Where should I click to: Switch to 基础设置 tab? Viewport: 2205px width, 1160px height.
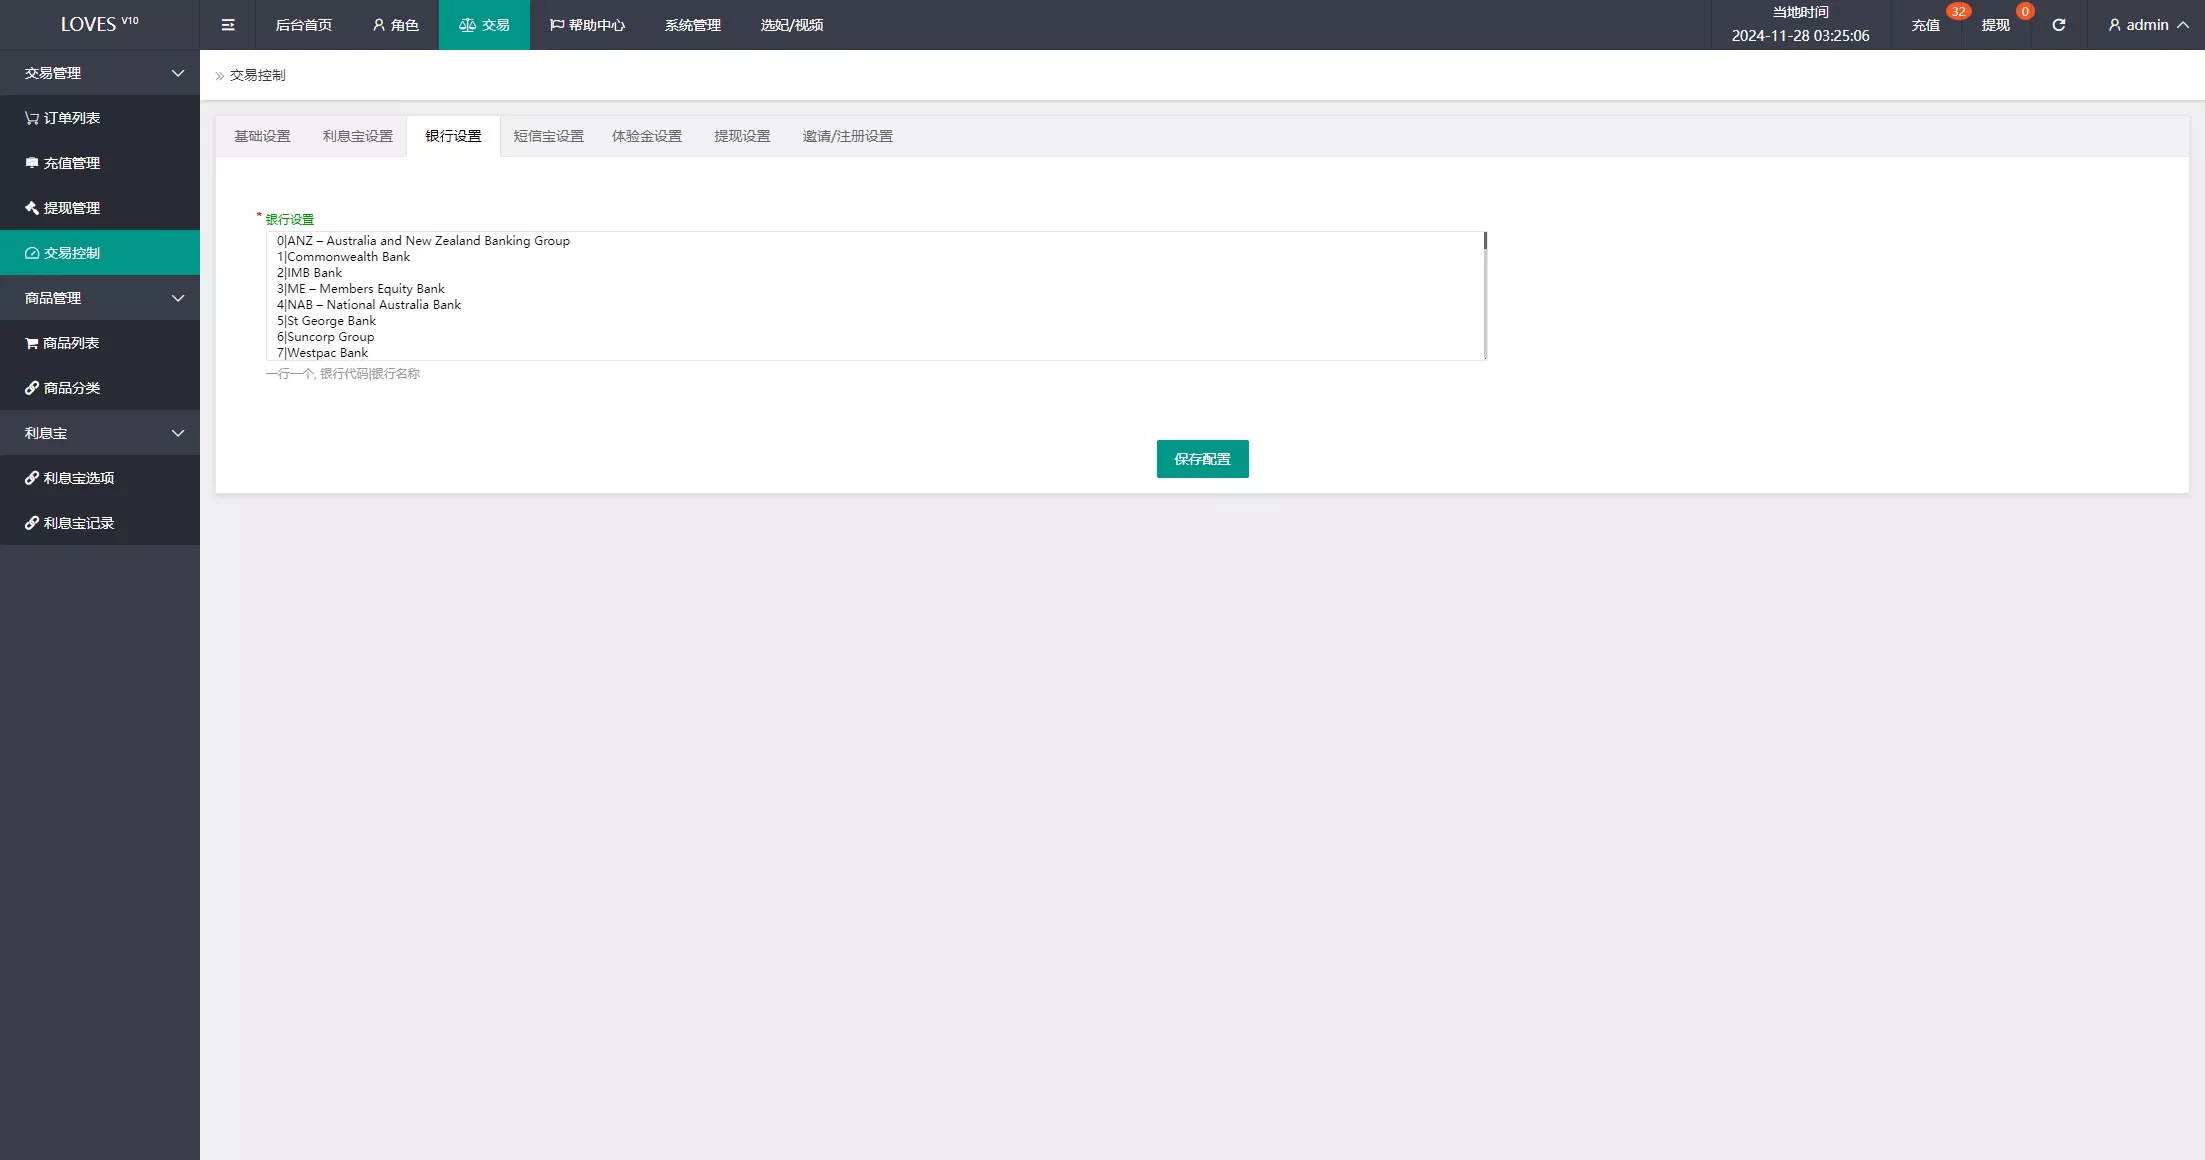262,136
